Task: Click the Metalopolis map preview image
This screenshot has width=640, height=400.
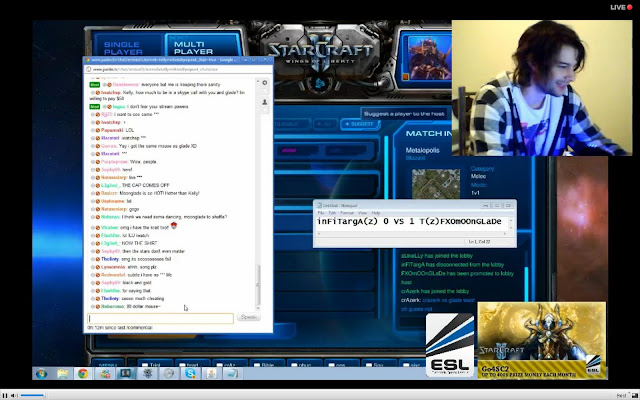Action: pos(436,184)
